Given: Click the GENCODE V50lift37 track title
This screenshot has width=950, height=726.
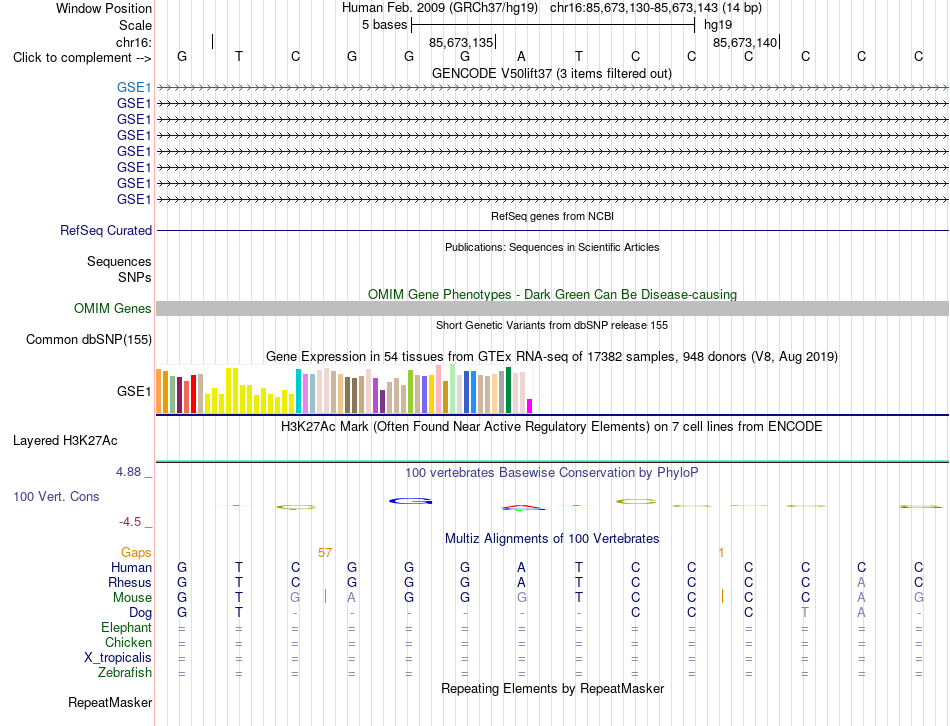Looking at the screenshot, I should 552,73.
